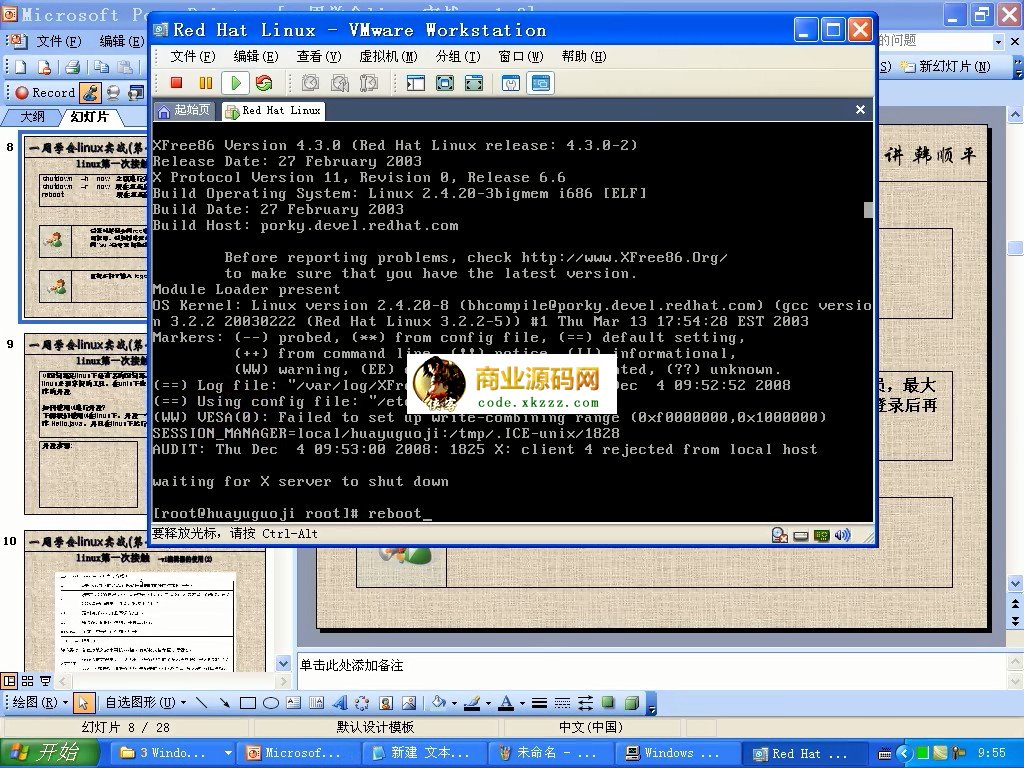Click the Record button in PowerPoint toolbar
The height and width of the screenshot is (768, 1024).
[x=45, y=93]
